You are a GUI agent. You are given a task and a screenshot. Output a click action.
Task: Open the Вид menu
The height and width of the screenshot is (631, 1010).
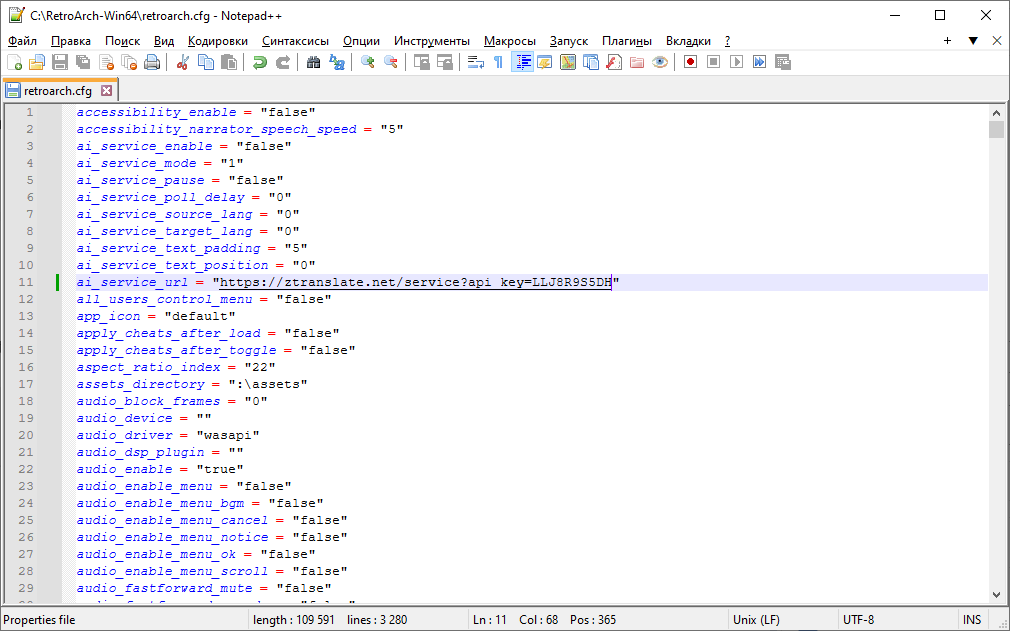164,41
